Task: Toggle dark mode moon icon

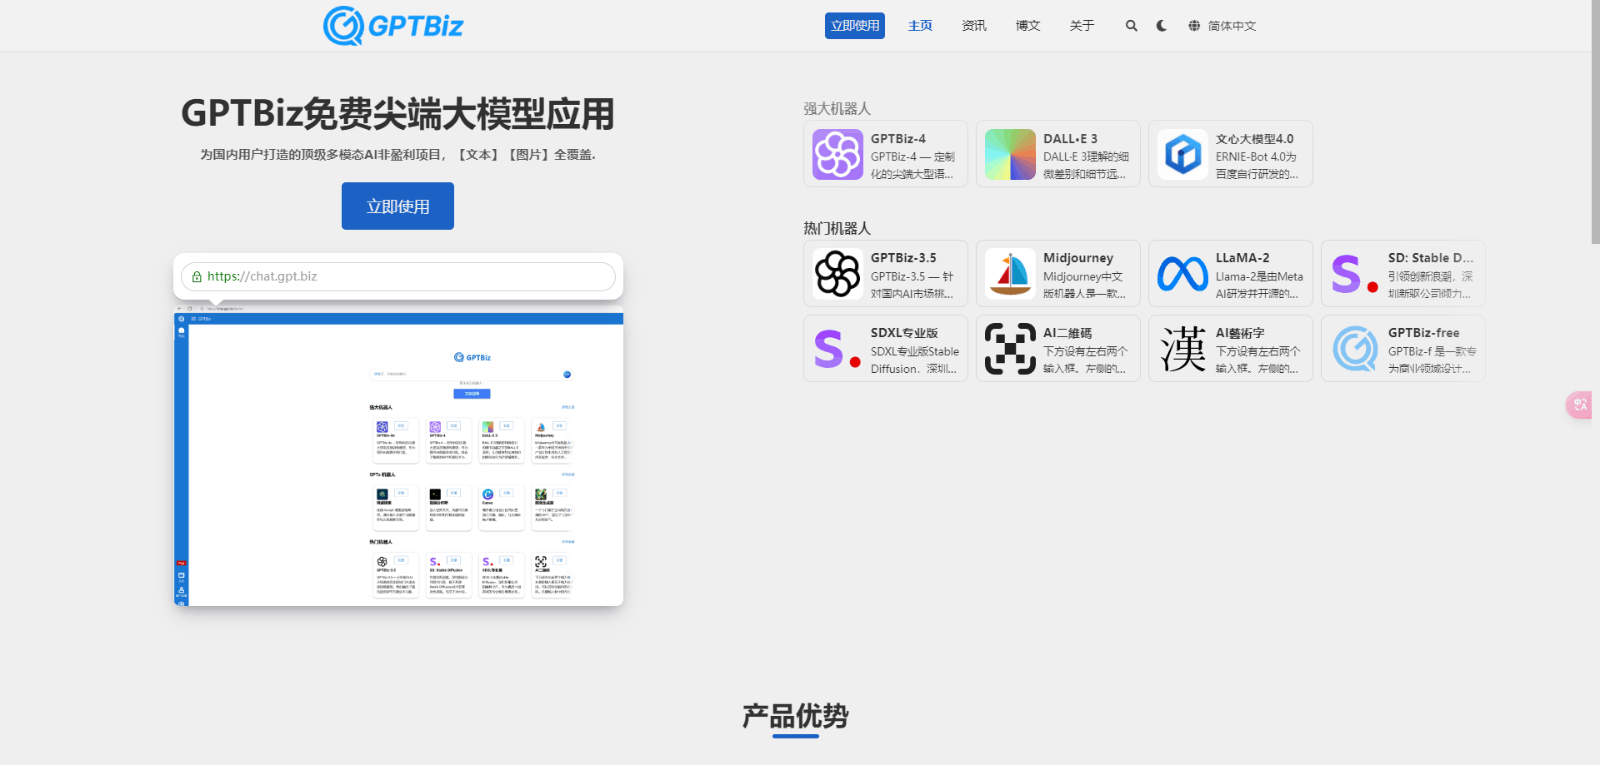Action: [x=1161, y=26]
